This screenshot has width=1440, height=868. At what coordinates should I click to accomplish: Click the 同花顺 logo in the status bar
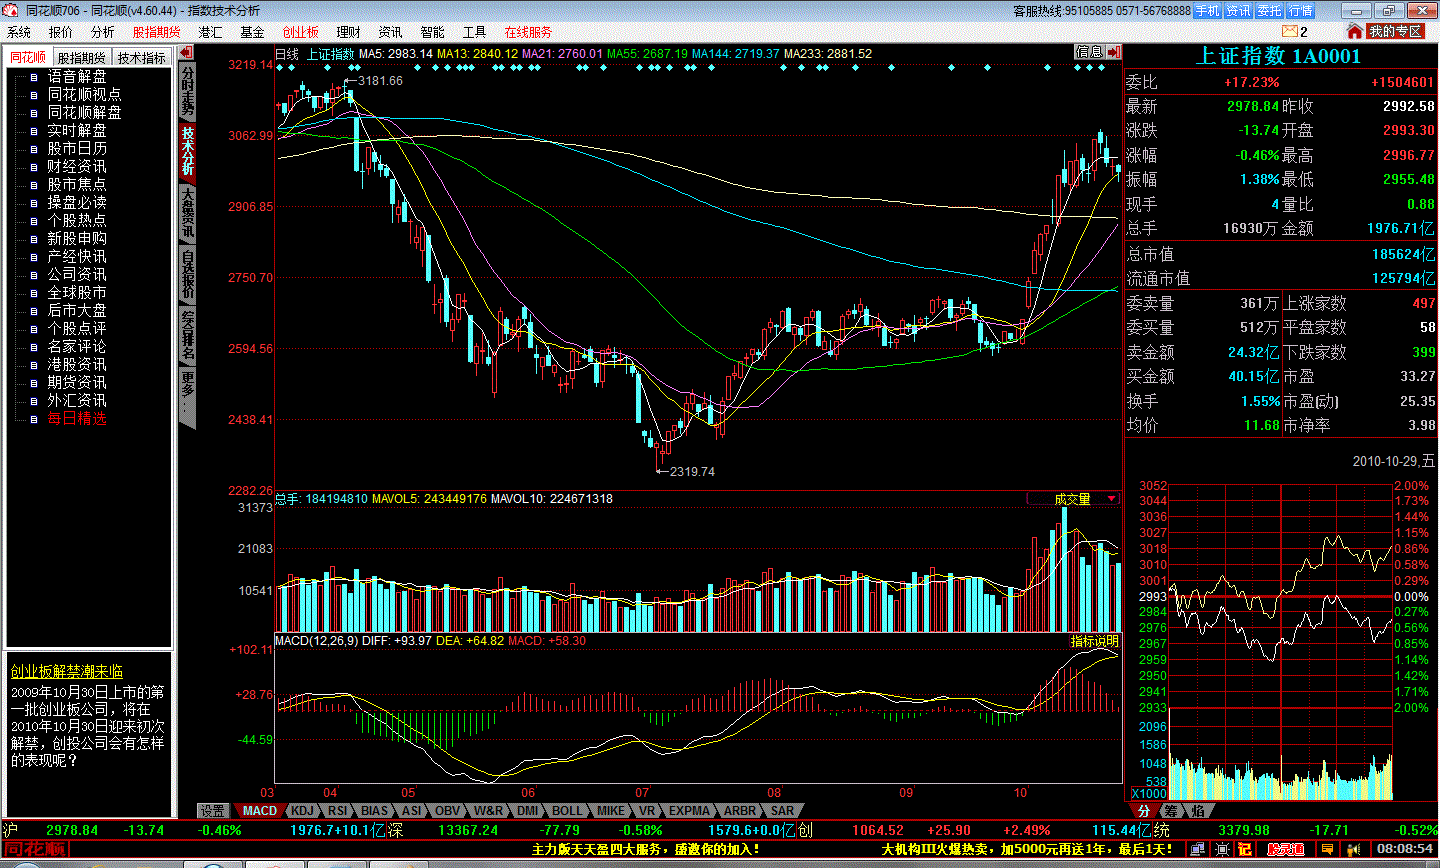pos(36,849)
